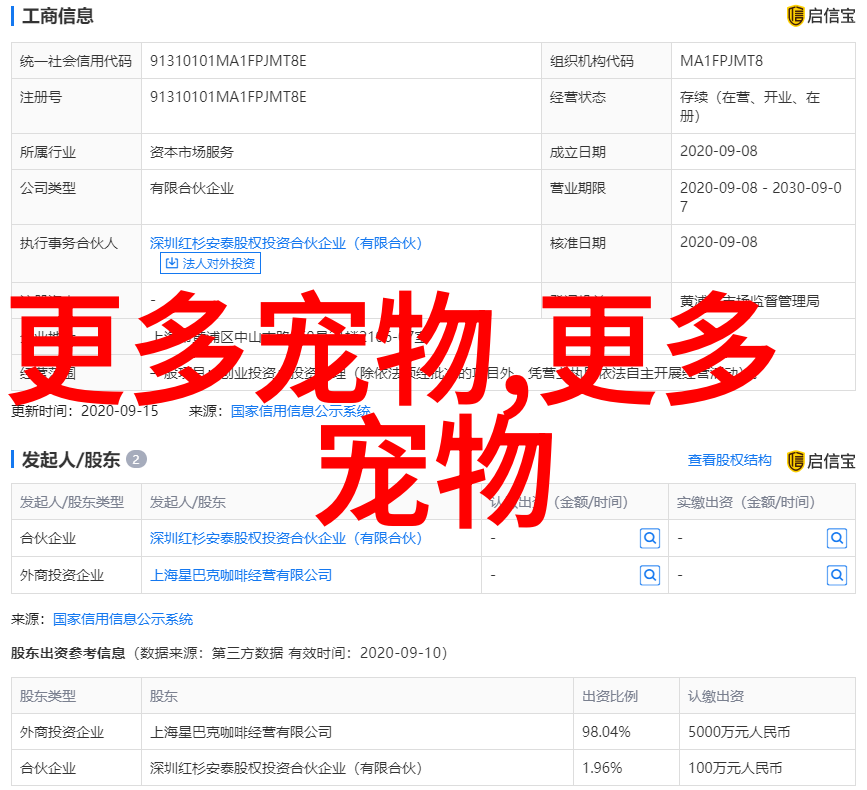Image resolution: width=867 pixels, height=790 pixels.
Task: Open 实缴出资 magnifier in 合伙企业 founder row
Action: coord(837,538)
